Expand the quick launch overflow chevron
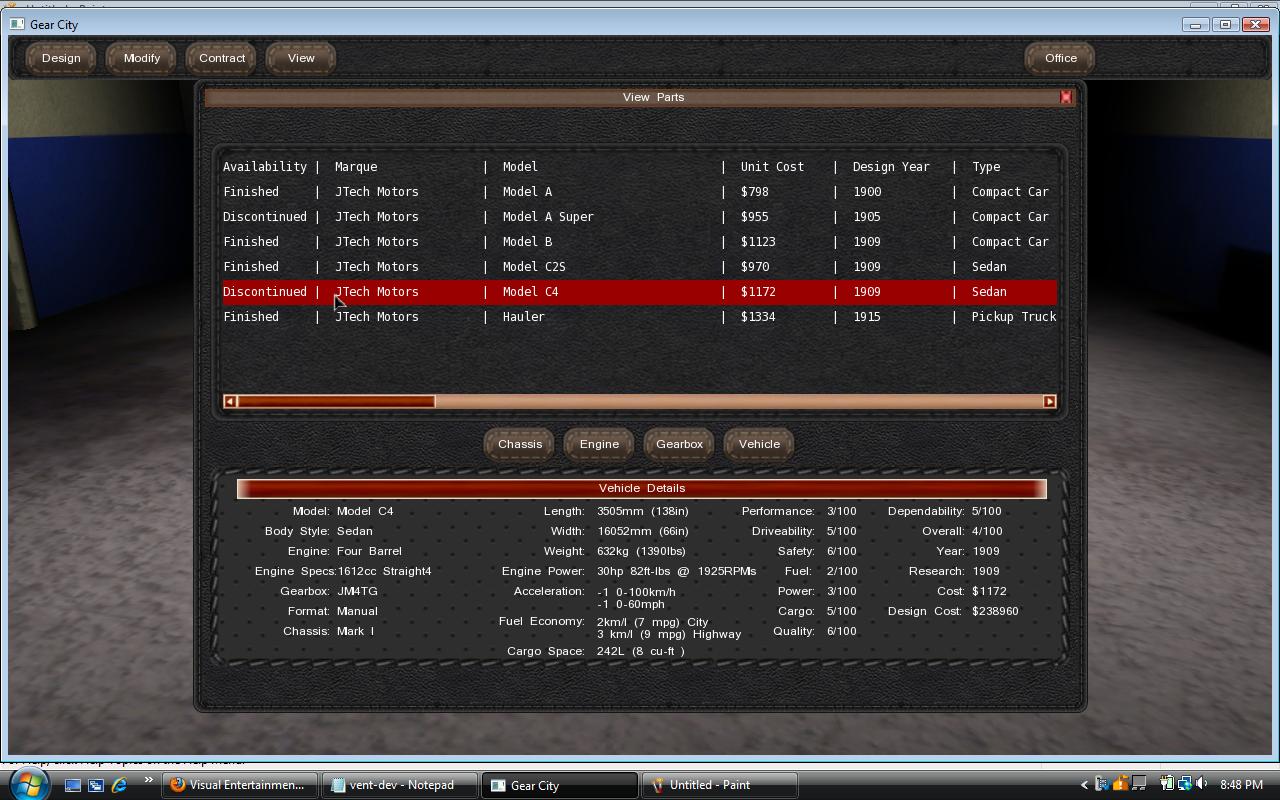The width and height of the screenshot is (1280, 800). click(148, 780)
